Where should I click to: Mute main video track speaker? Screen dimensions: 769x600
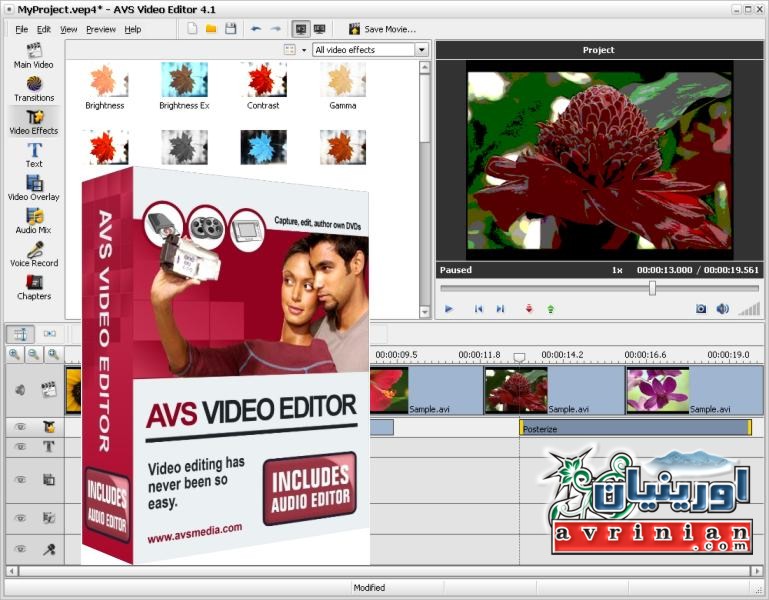coord(20,390)
